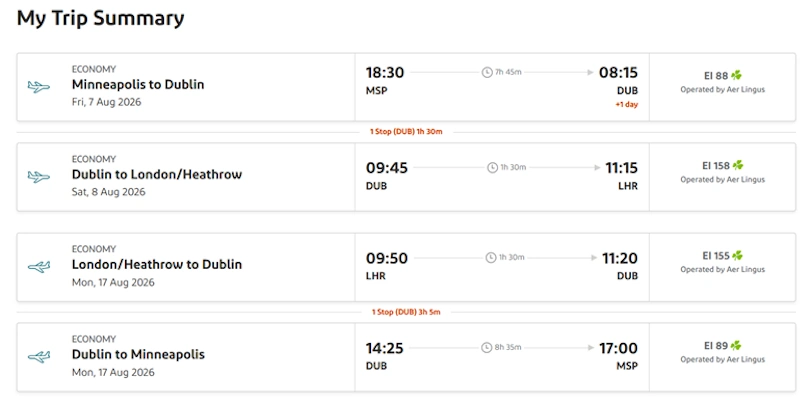This screenshot has height=403, width=811.
Task: Click the clock icon next to 7h 45m
Action: tap(487, 72)
